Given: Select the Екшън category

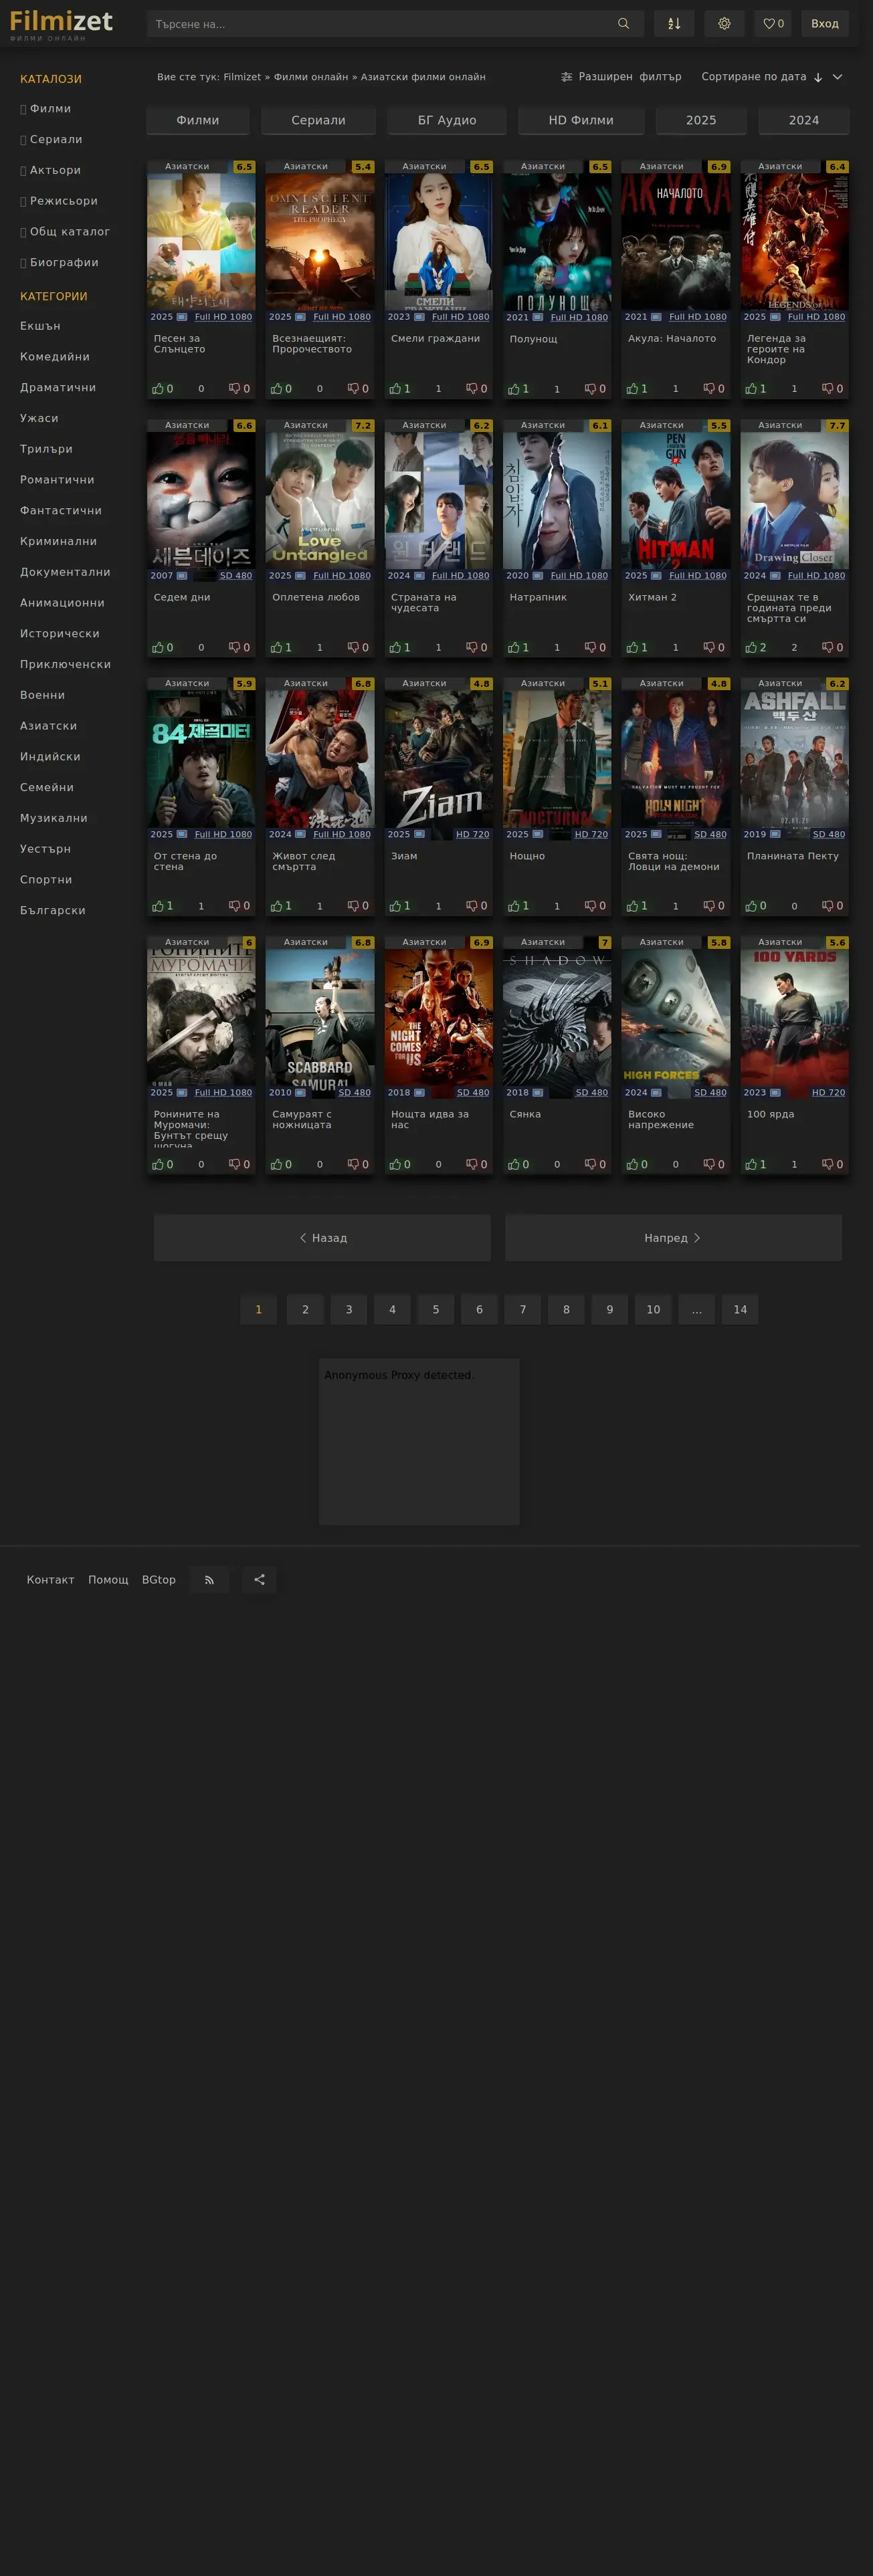Looking at the screenshot, I should [40, 326].
